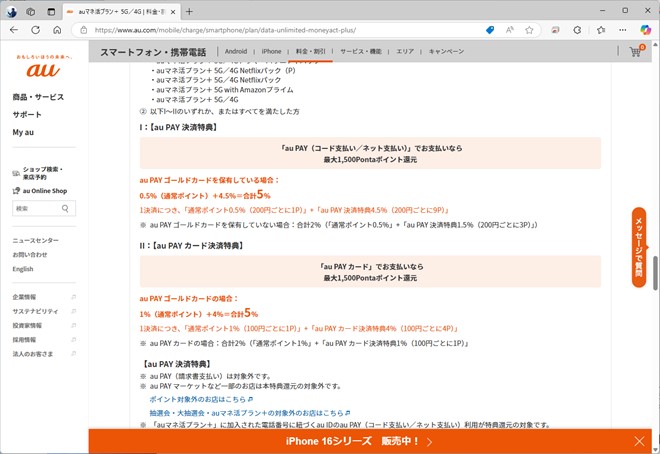Screen dimensions: 660x454
Task: Open the キャンペーン menu item
Action: 446,51
